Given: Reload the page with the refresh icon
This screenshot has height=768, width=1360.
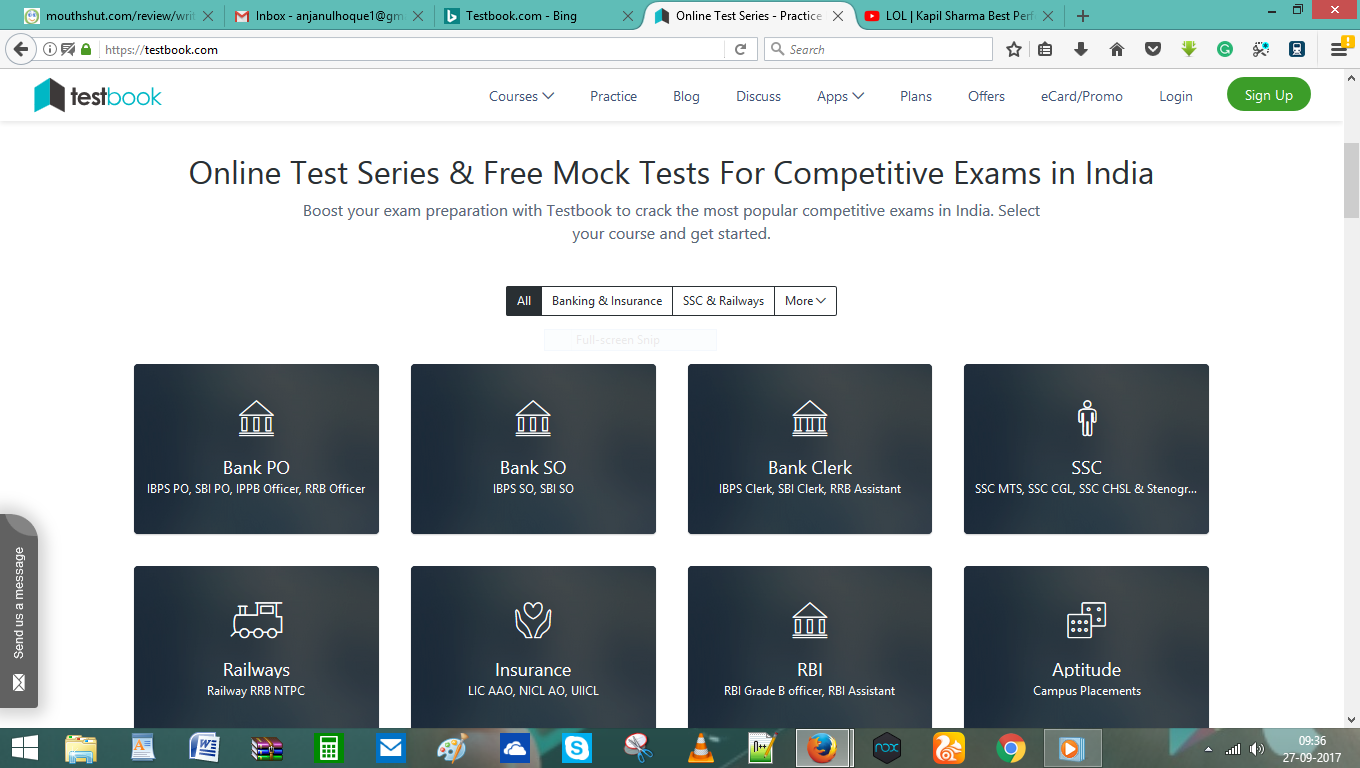Looking at the screenshot, I should 740,49.
